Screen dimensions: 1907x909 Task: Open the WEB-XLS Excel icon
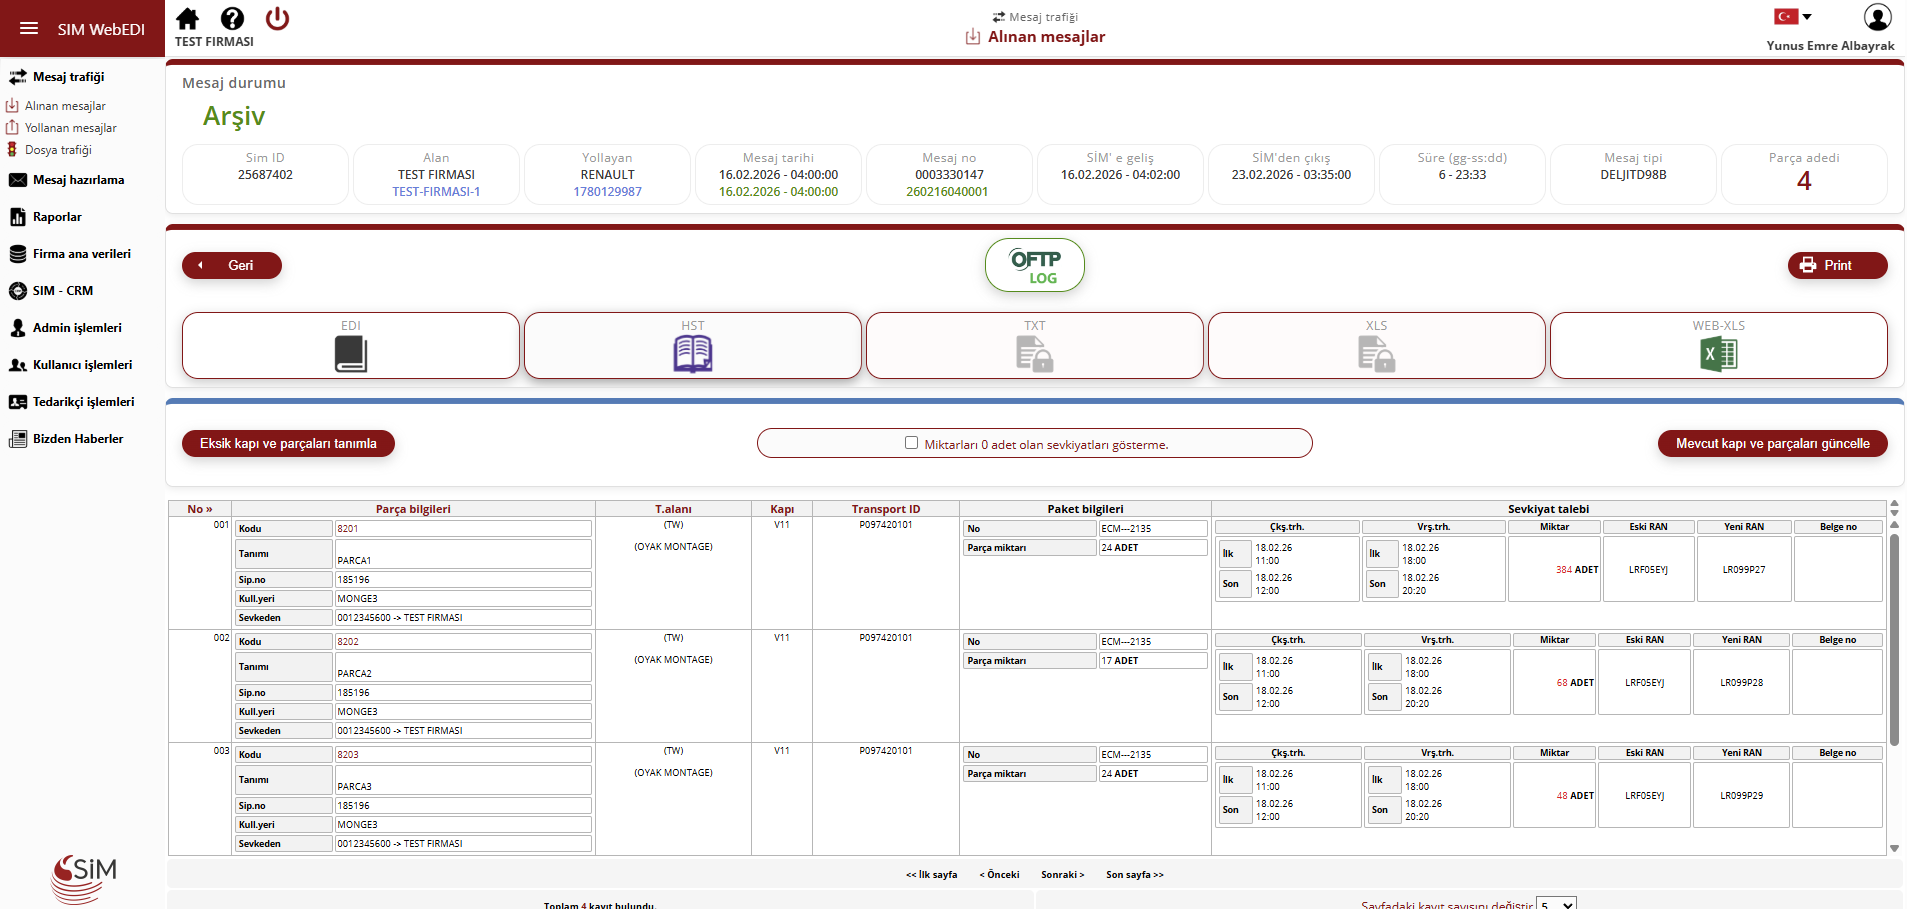(x=1718, y=354)
